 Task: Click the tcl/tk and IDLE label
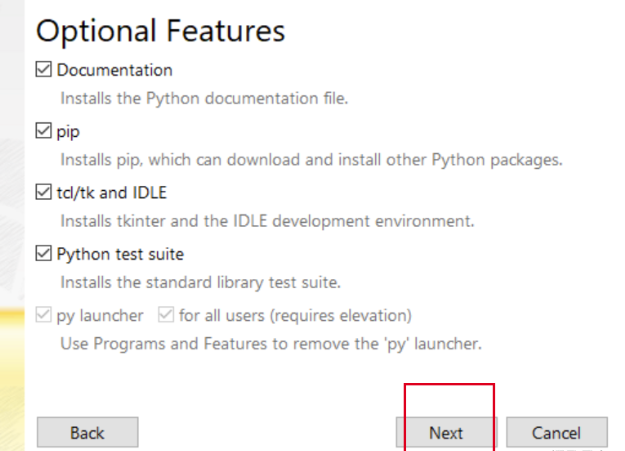pos(111,193)
